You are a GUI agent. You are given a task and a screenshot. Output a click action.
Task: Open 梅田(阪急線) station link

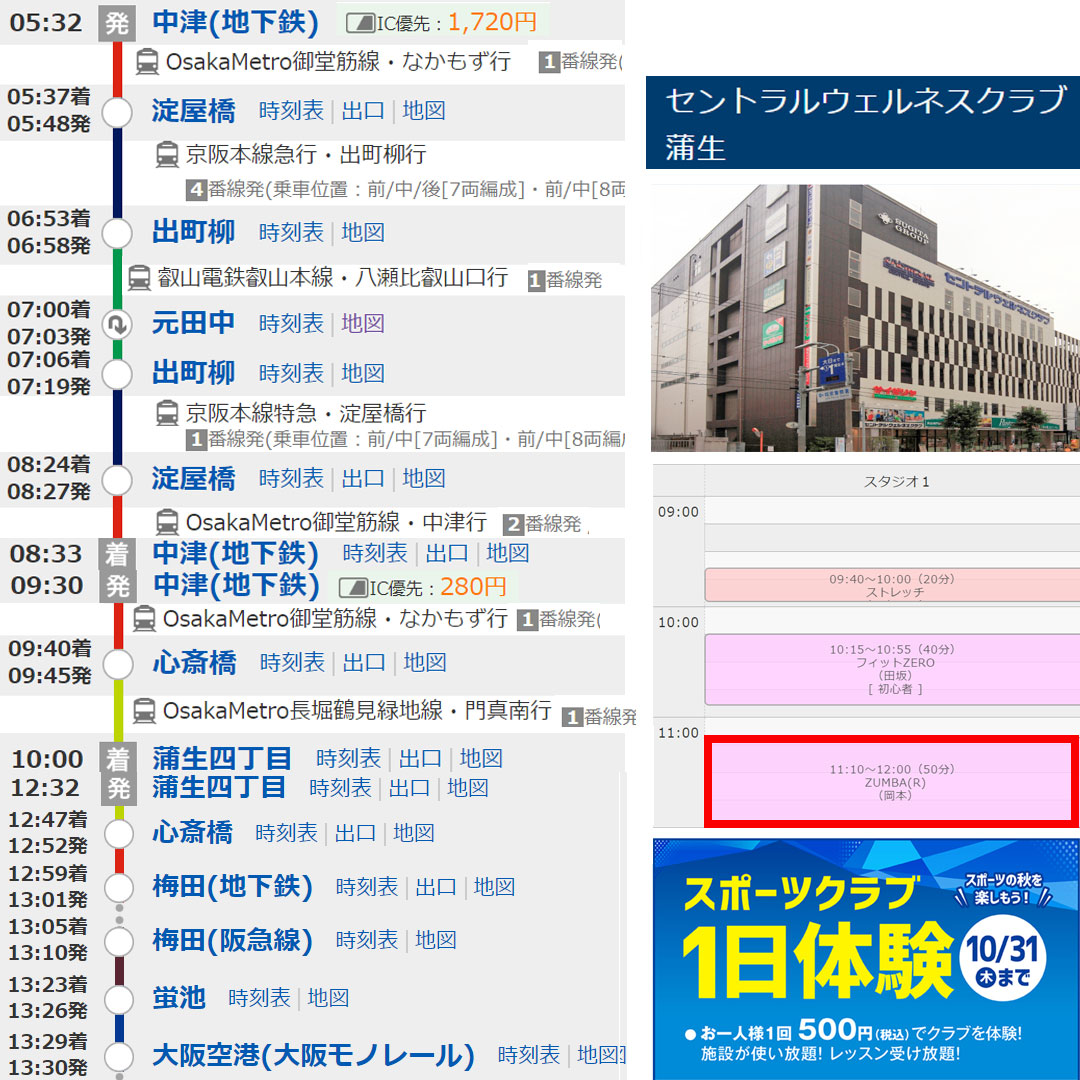coord(233,940)
